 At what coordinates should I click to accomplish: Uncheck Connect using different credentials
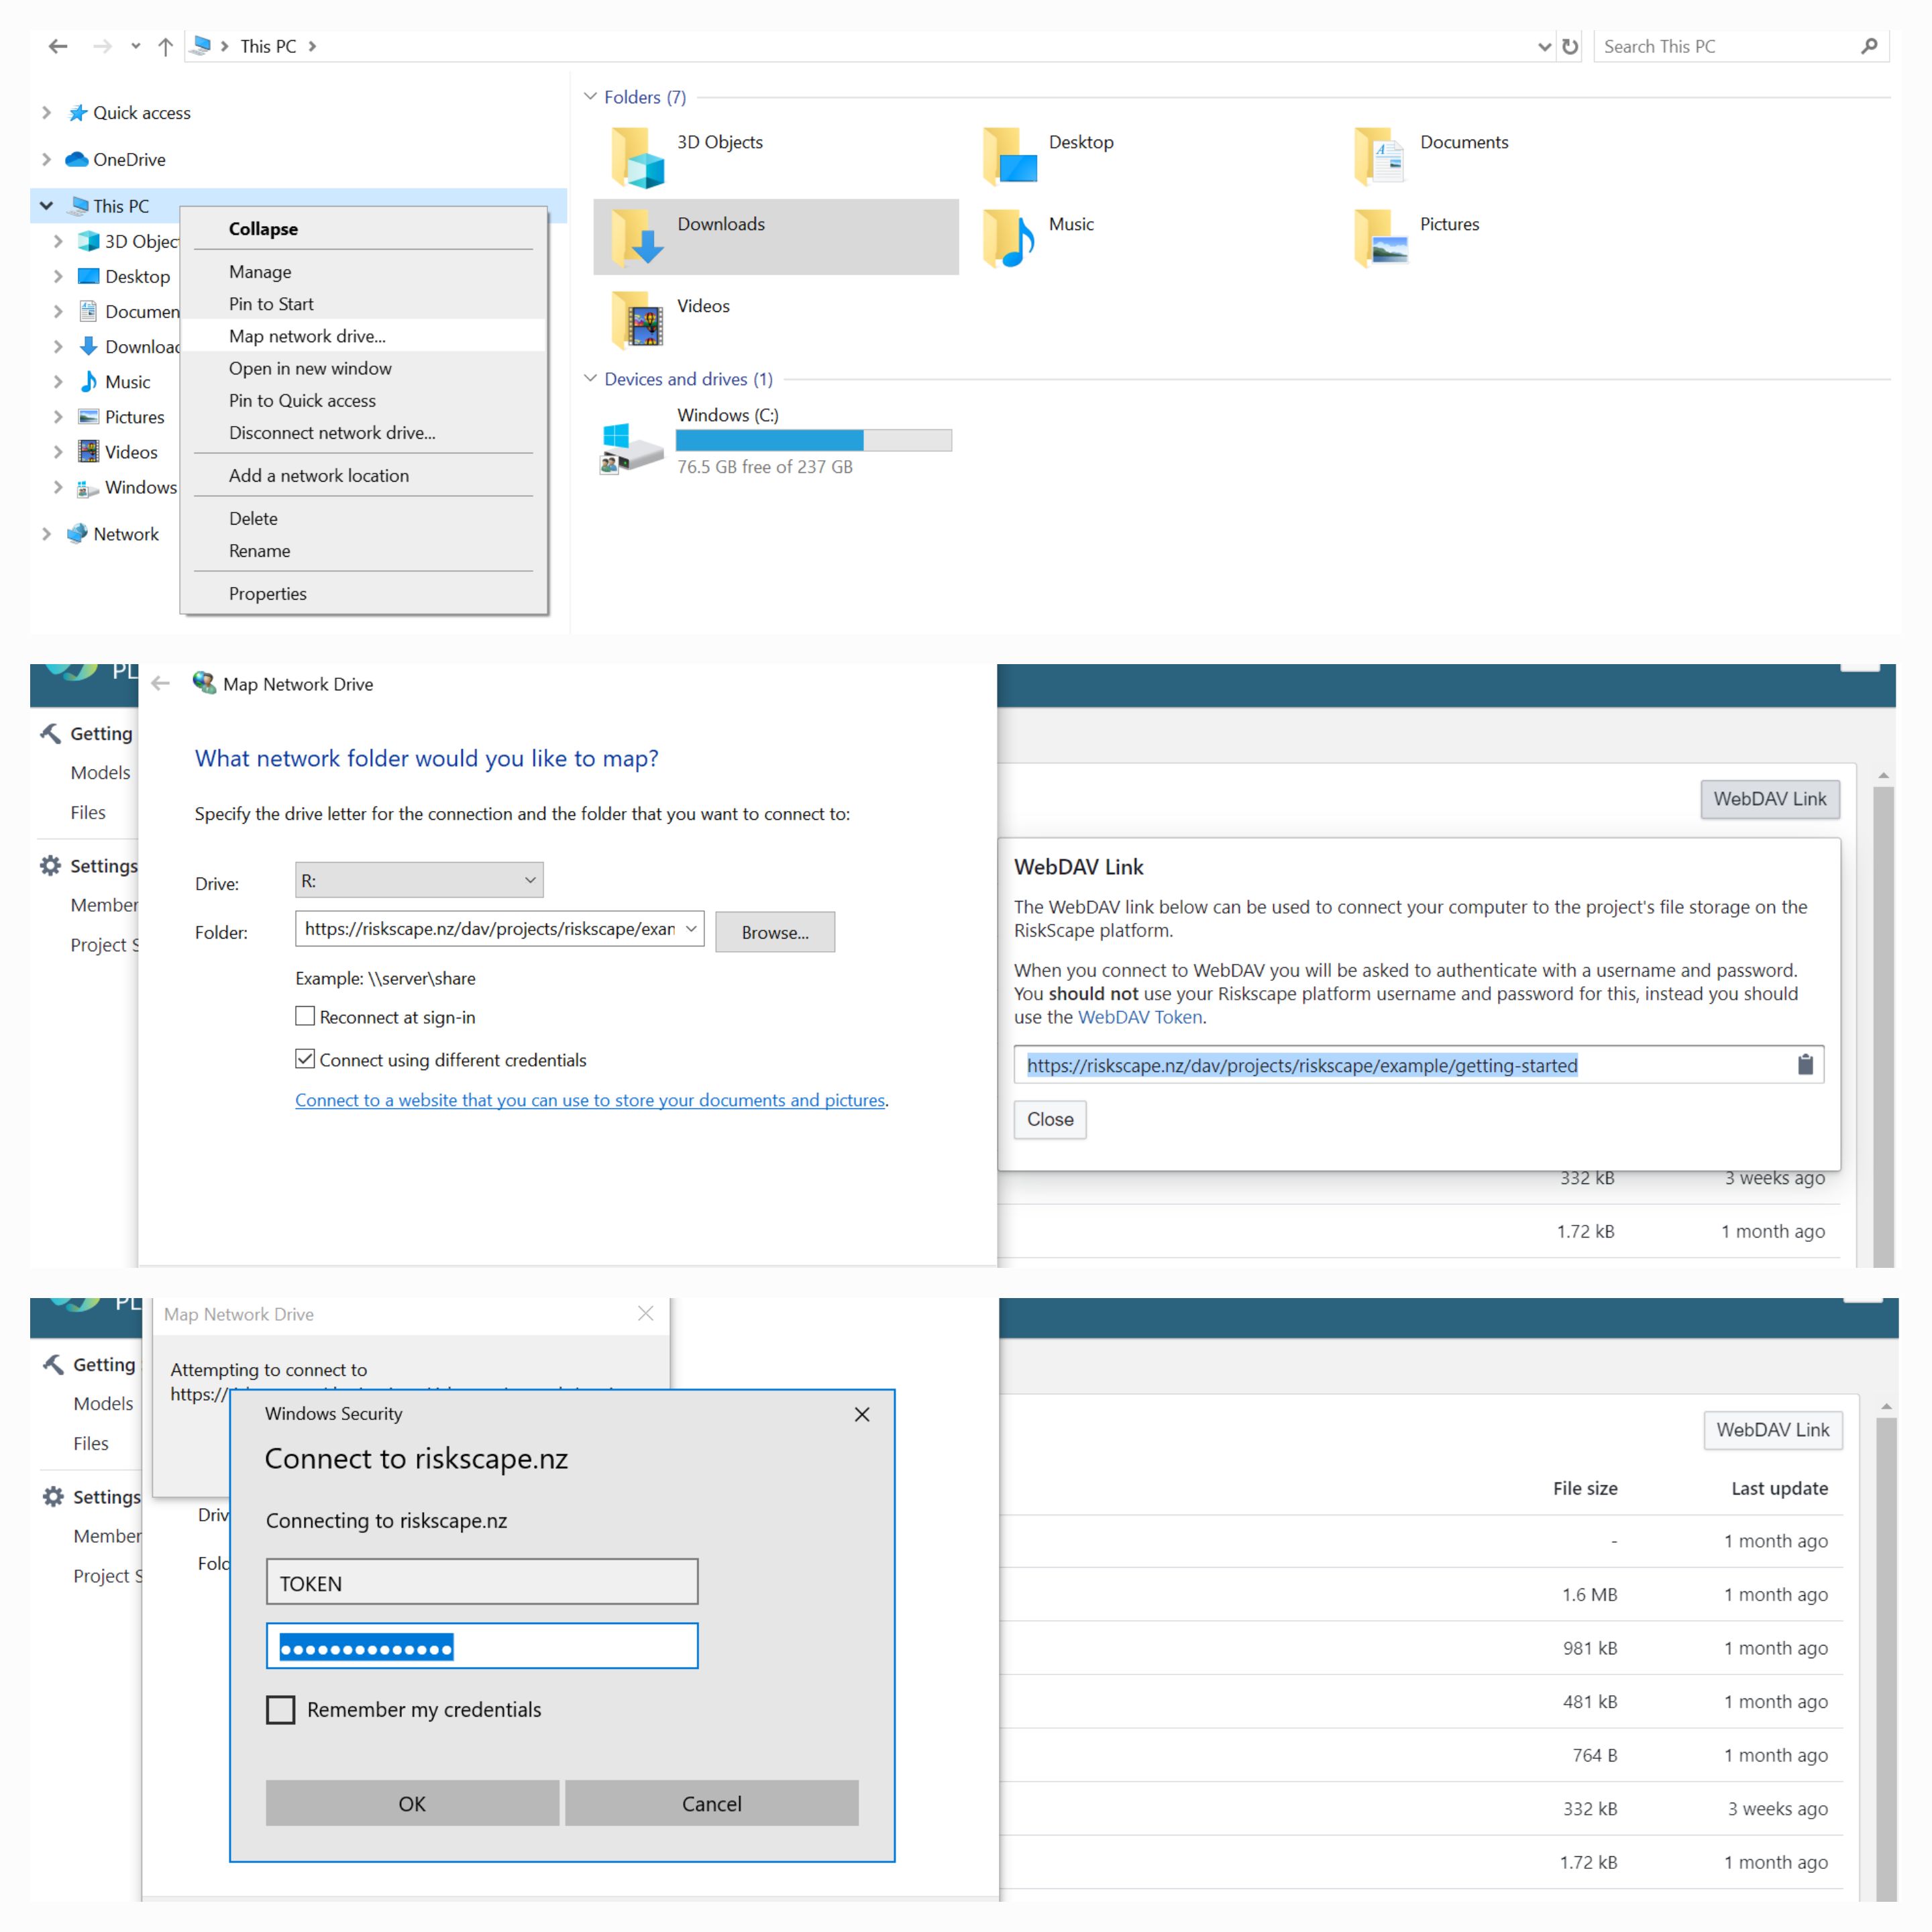(305, 1059)
